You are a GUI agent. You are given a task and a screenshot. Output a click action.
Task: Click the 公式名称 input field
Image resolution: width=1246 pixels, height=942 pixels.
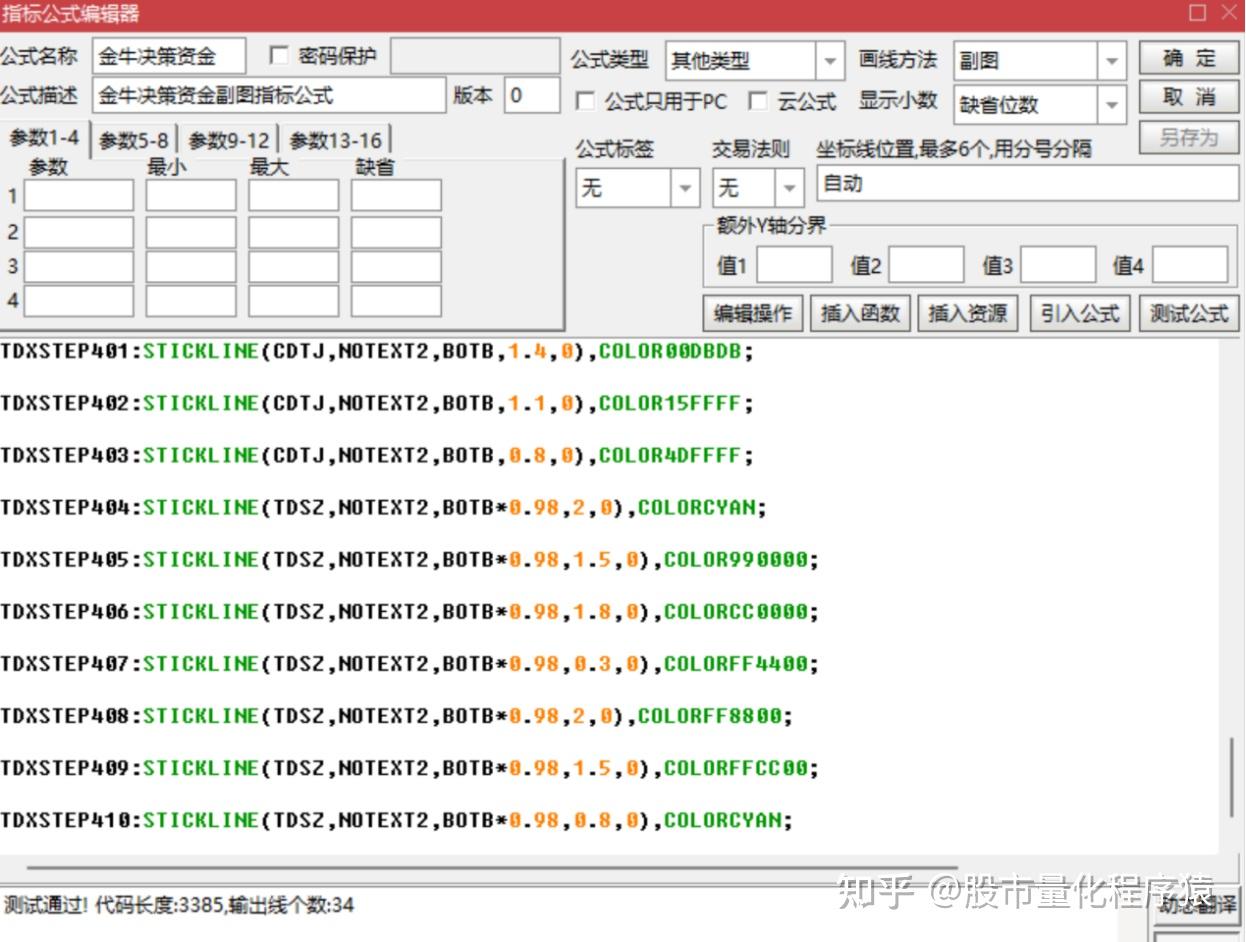[169, 57]
